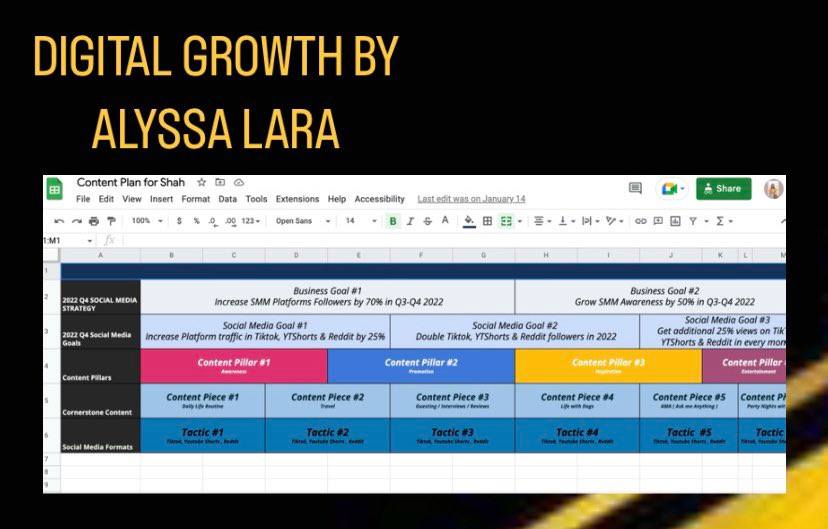Viewport: 828px width, 529px height.
Task: Select the pink Content Pillar #1 cell
Action: (x=234, y=366)
